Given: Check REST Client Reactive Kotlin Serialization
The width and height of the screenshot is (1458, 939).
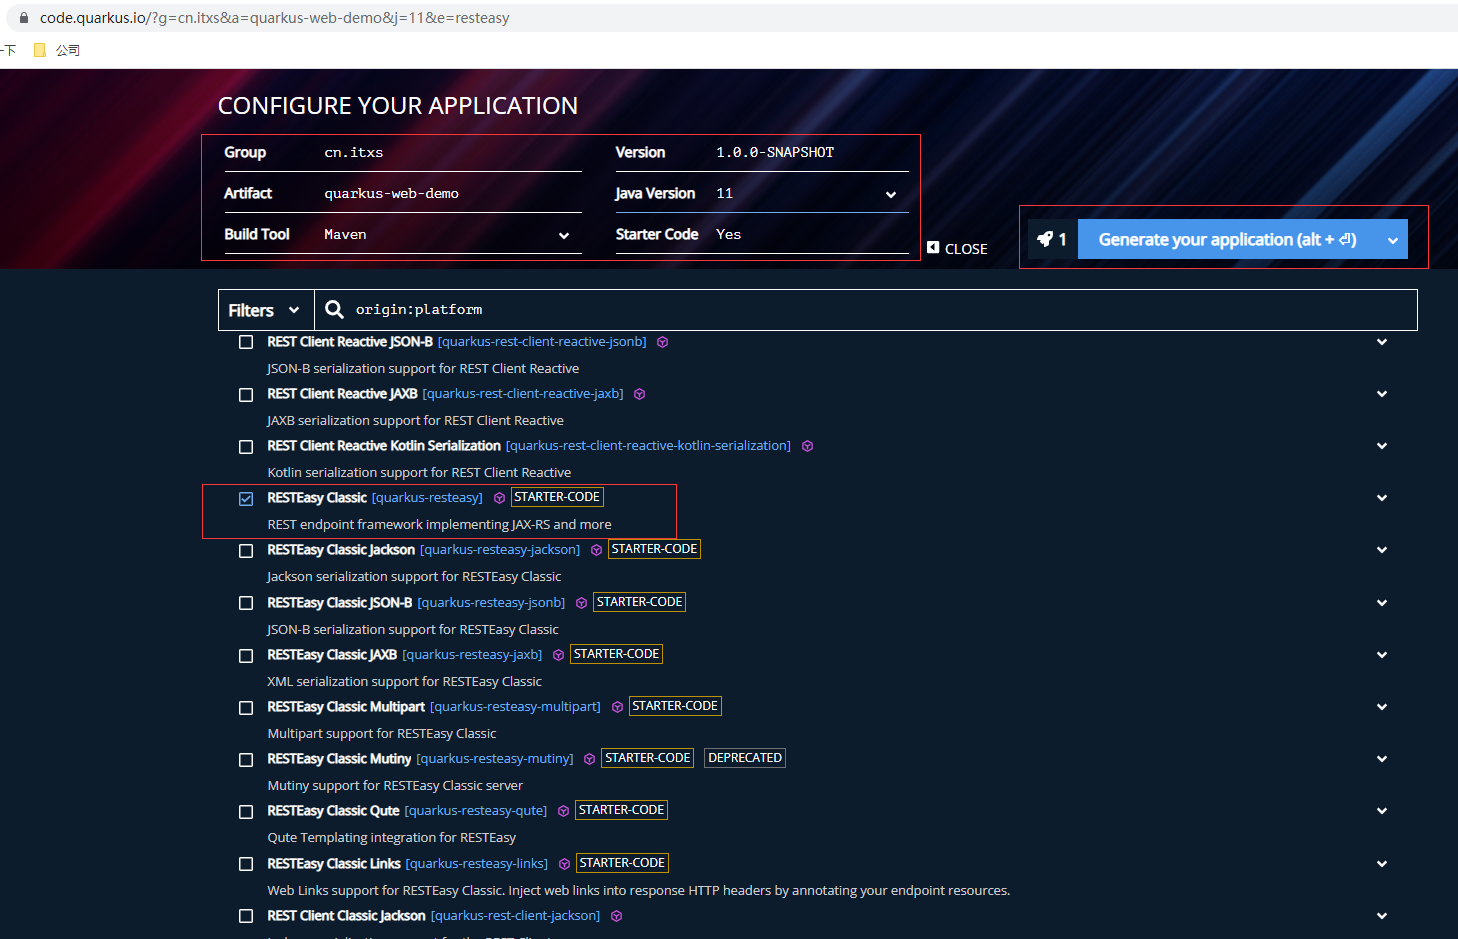Looking at the screenshot, I should [246, 446].
